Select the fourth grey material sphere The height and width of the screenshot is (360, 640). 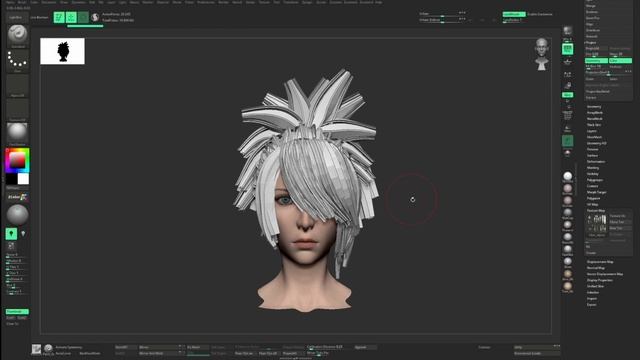[x=567, y=213]
